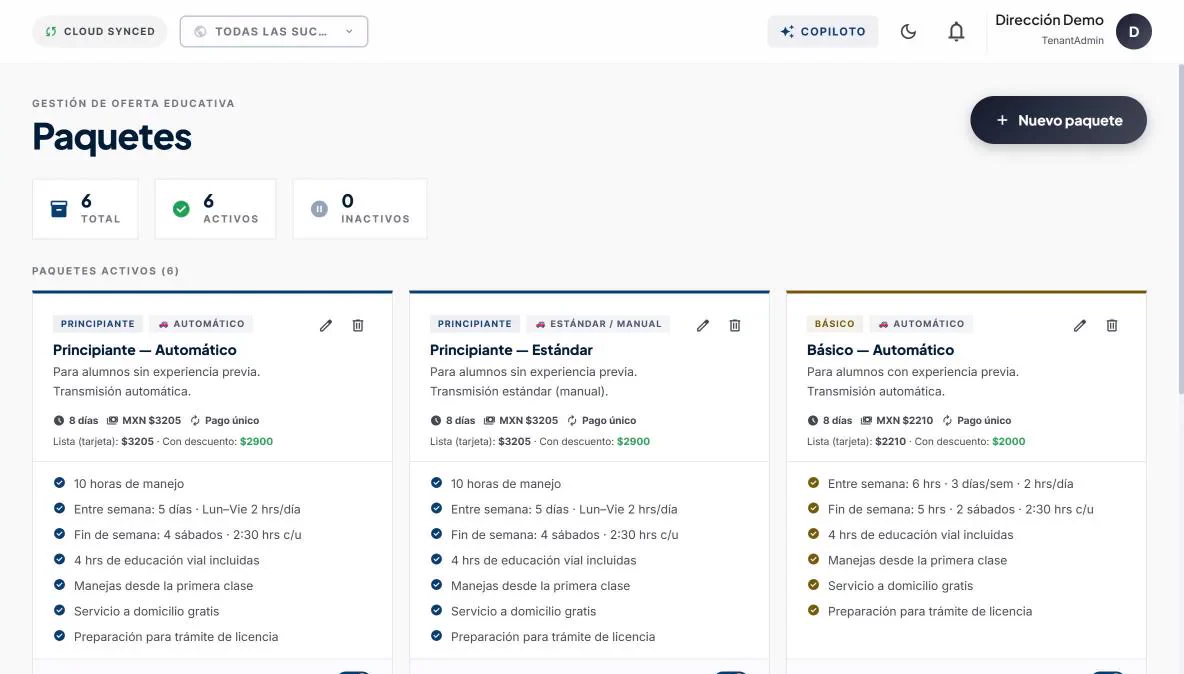Image resolution: width=1184 pixels, height=674 pixels.
Task: Click 'Fin de semana: 5 hrs' feature line
Action: pyautogui.click(x=960, y=509)
